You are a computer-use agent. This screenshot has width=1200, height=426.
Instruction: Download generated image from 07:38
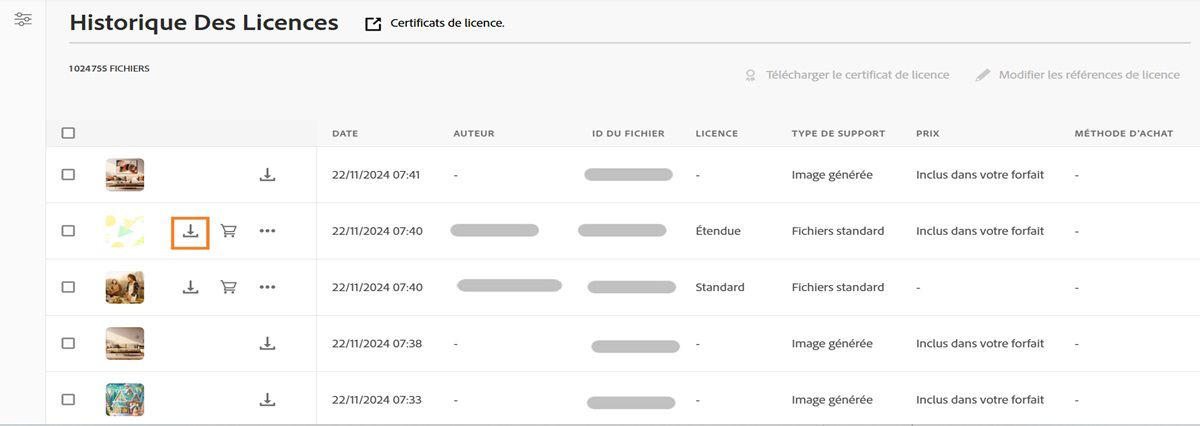pos(267,343)
